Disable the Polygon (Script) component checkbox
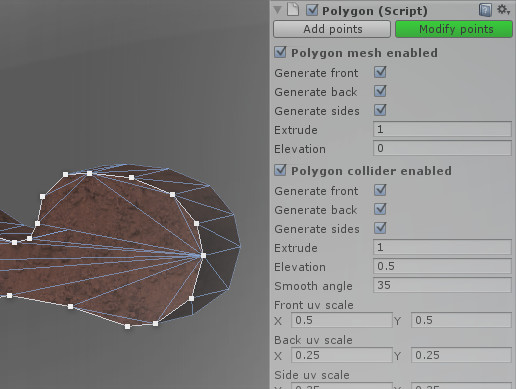Viewport: 516px width, 389px height. click(x=312, y=10)
